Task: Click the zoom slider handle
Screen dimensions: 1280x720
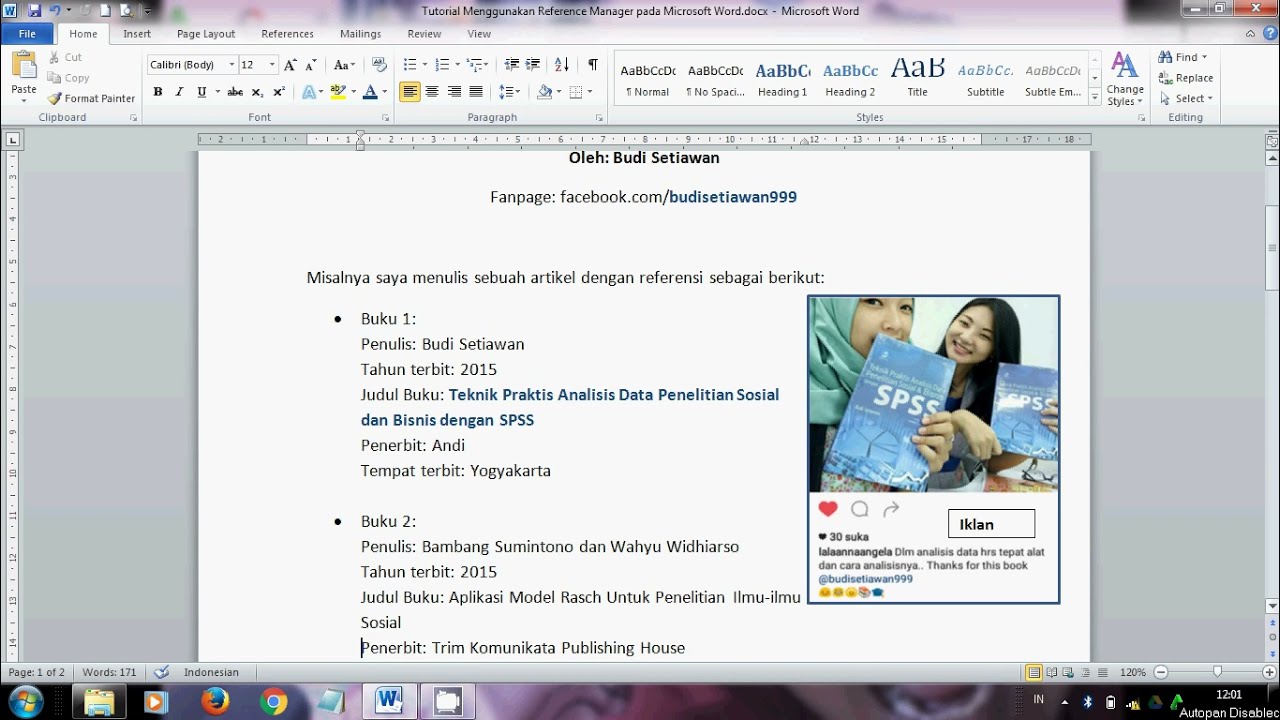Action: pos(1217,673)
